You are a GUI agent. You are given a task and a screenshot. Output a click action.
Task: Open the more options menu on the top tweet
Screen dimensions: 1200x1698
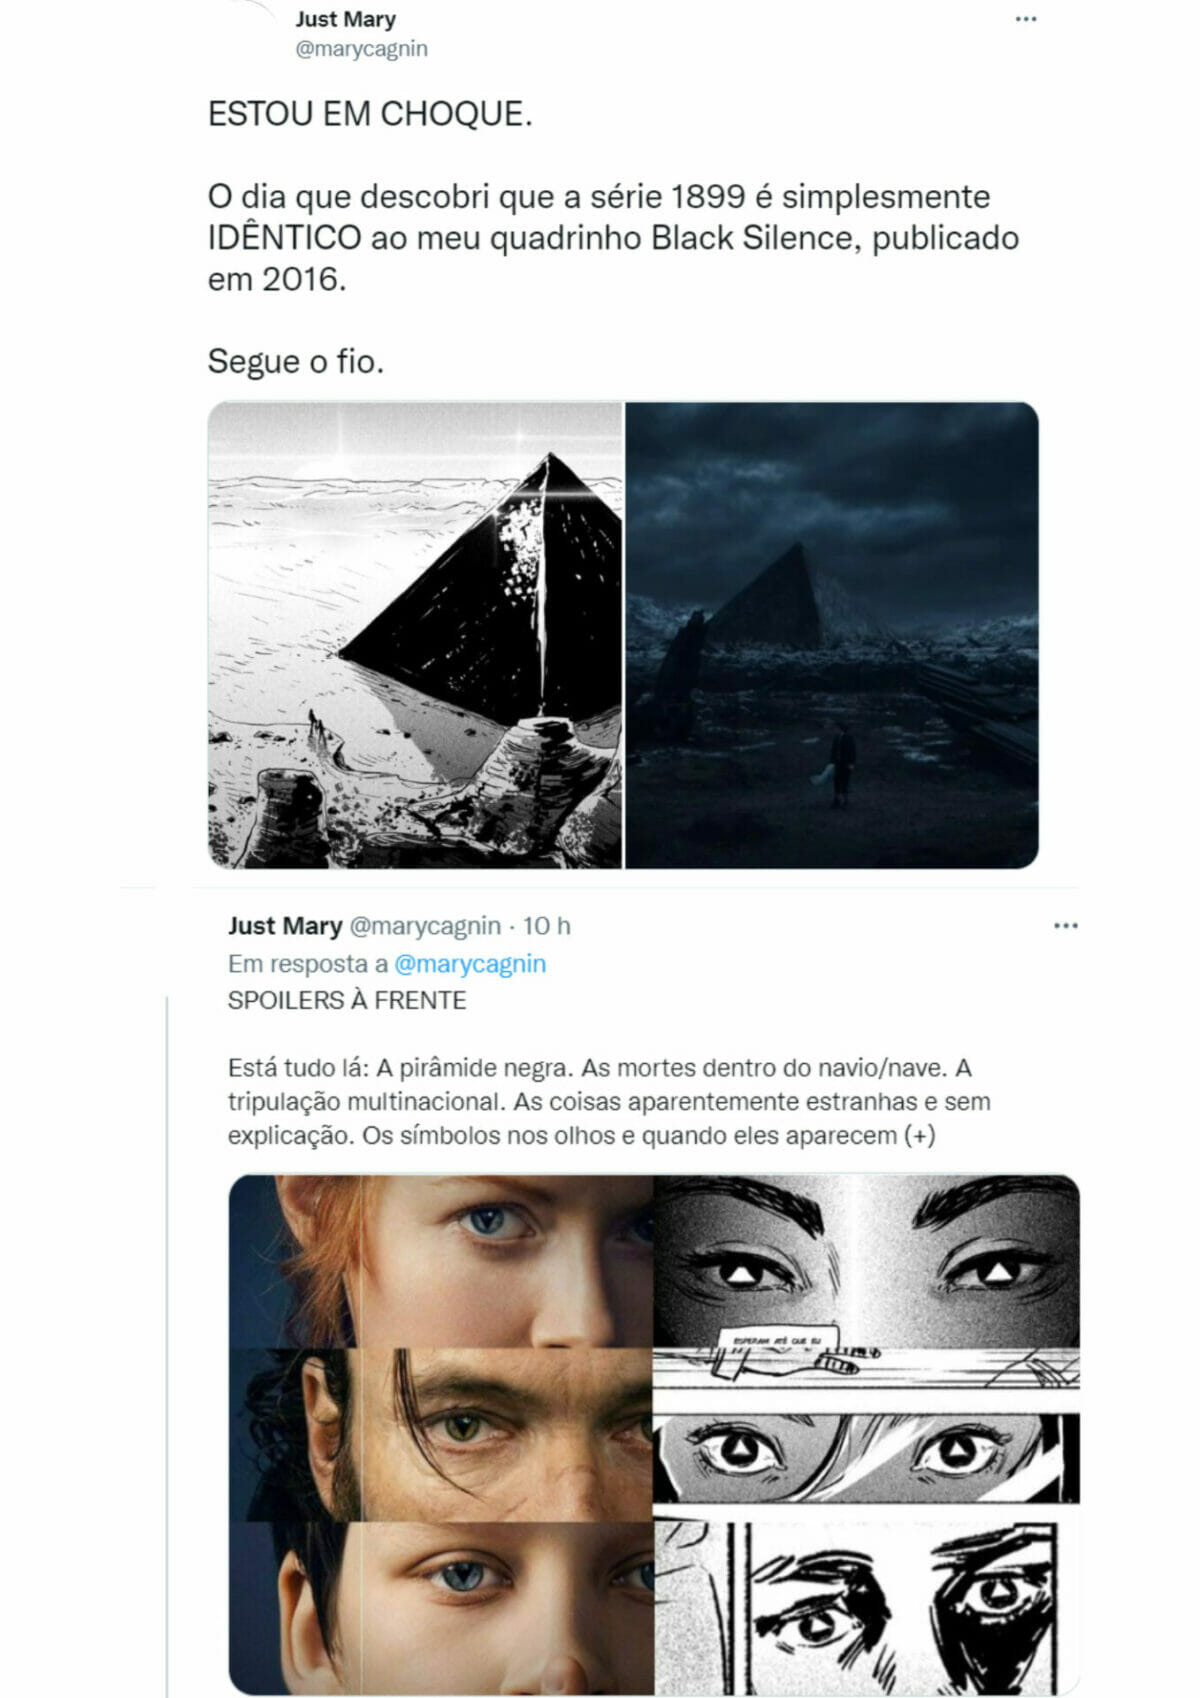pyautogui.click(x=1025, y=19)
